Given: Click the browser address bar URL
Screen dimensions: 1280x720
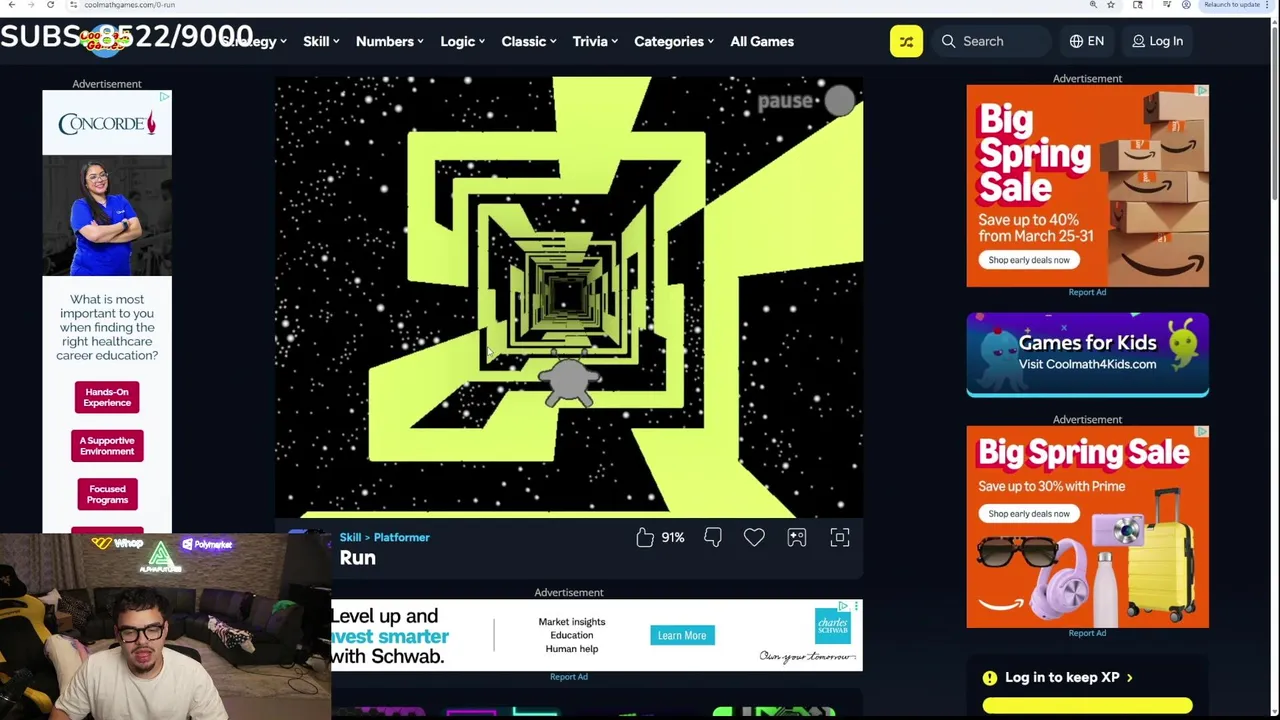Looking at the screenshot, I should coord(130,5).
